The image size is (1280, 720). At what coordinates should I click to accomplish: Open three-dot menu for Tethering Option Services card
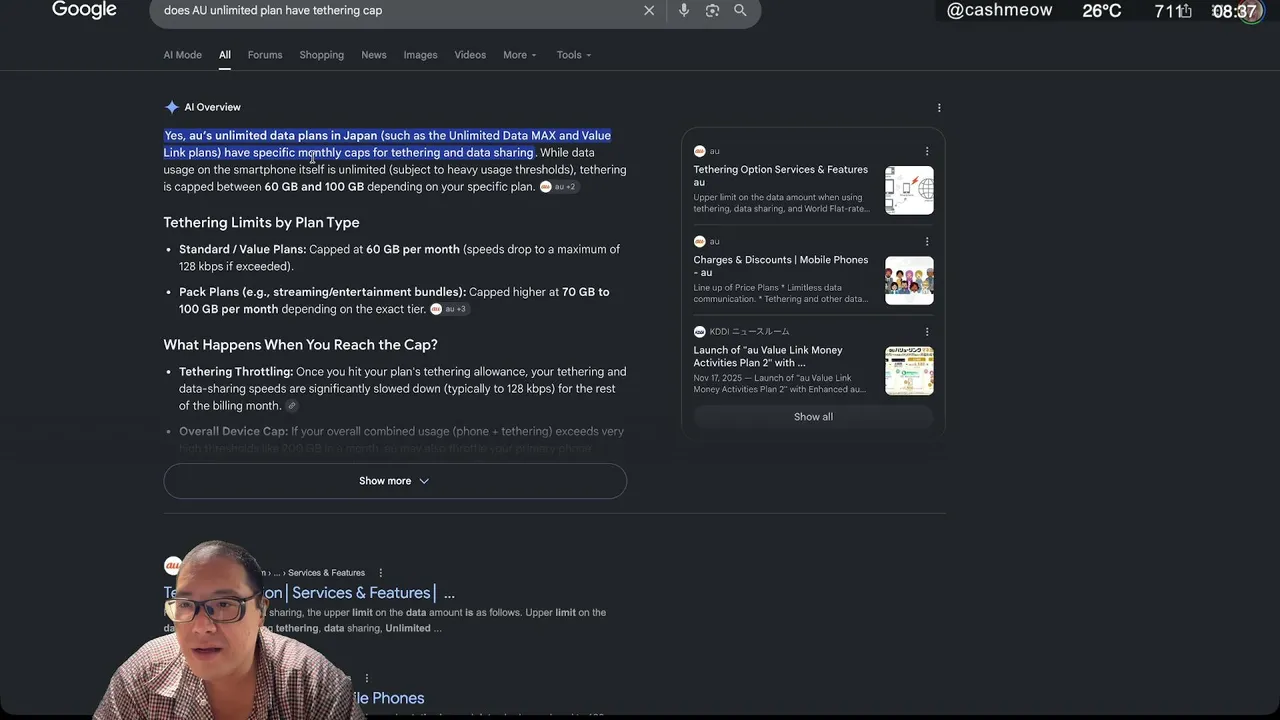927,151
